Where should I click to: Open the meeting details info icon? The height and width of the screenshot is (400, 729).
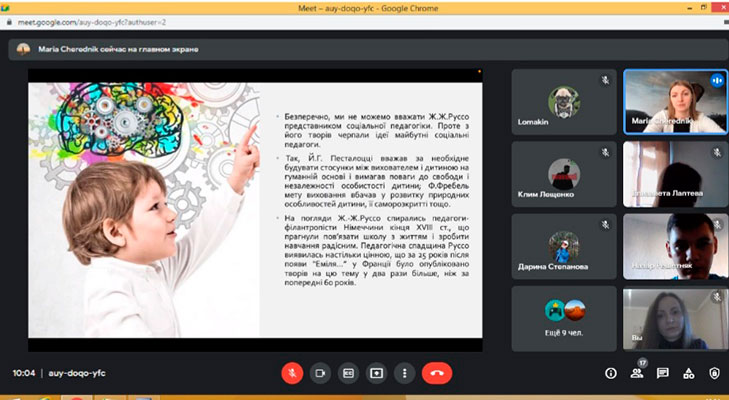point(611,373)
